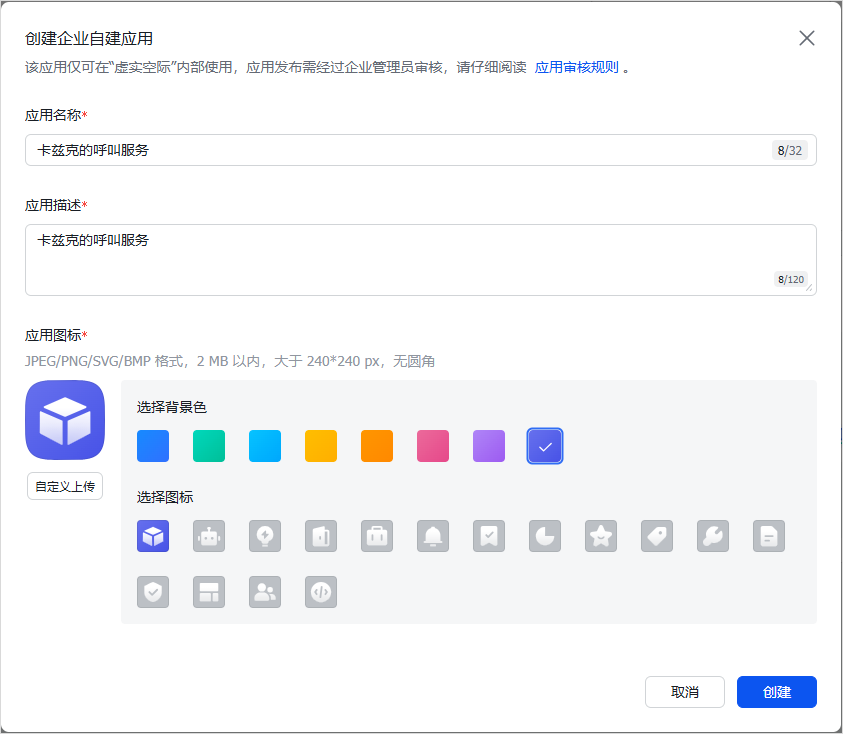This screenshot has height=734, width=843.
Task: Click the 取消 button
Action: 685,691
